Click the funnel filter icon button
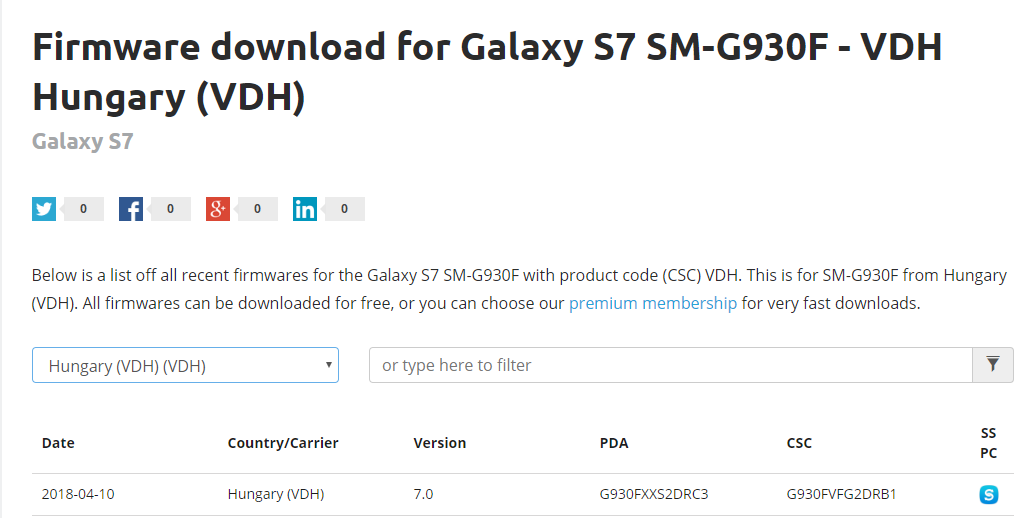The image size is (1026, 518). pyautogui.click(x=993, y=365)
